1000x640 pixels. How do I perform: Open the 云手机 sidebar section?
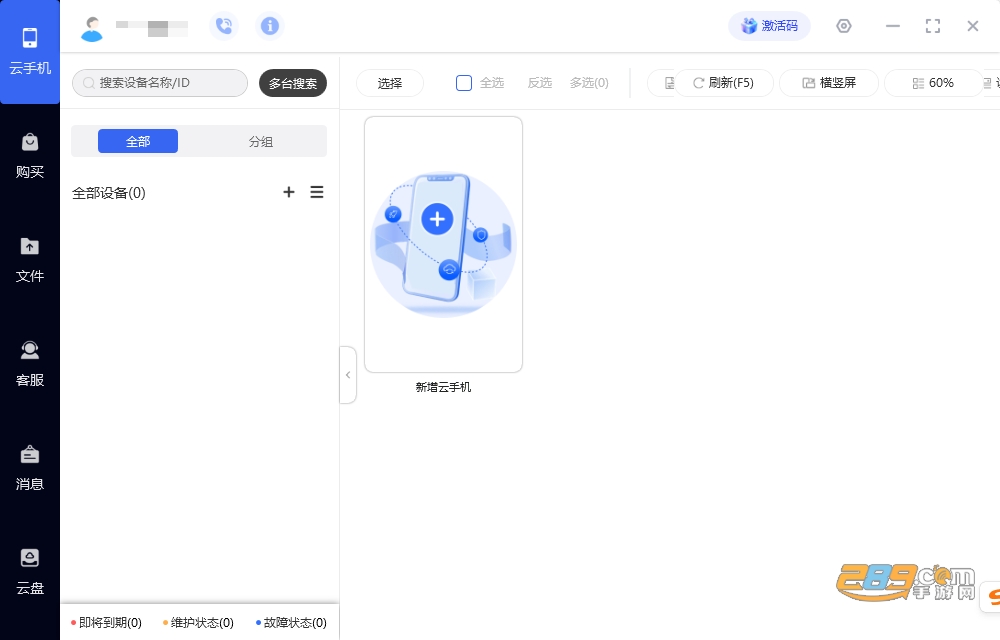pos(30,52)
